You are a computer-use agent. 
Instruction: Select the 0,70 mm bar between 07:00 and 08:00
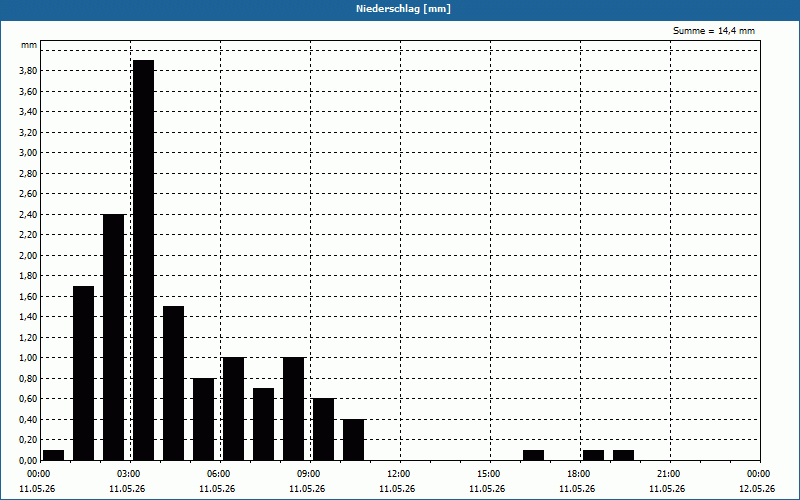coord(263,424)
